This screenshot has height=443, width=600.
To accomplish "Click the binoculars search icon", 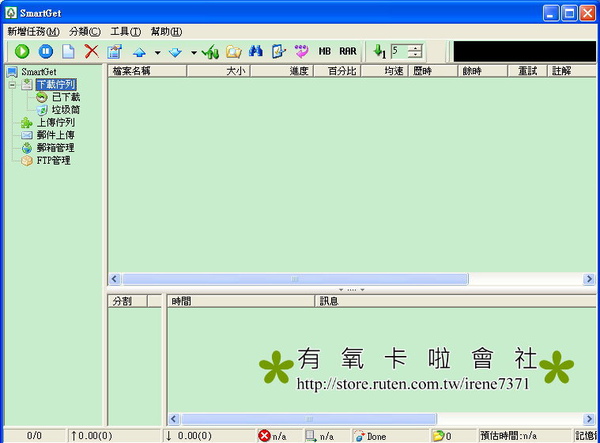I will tap(256, 51).
